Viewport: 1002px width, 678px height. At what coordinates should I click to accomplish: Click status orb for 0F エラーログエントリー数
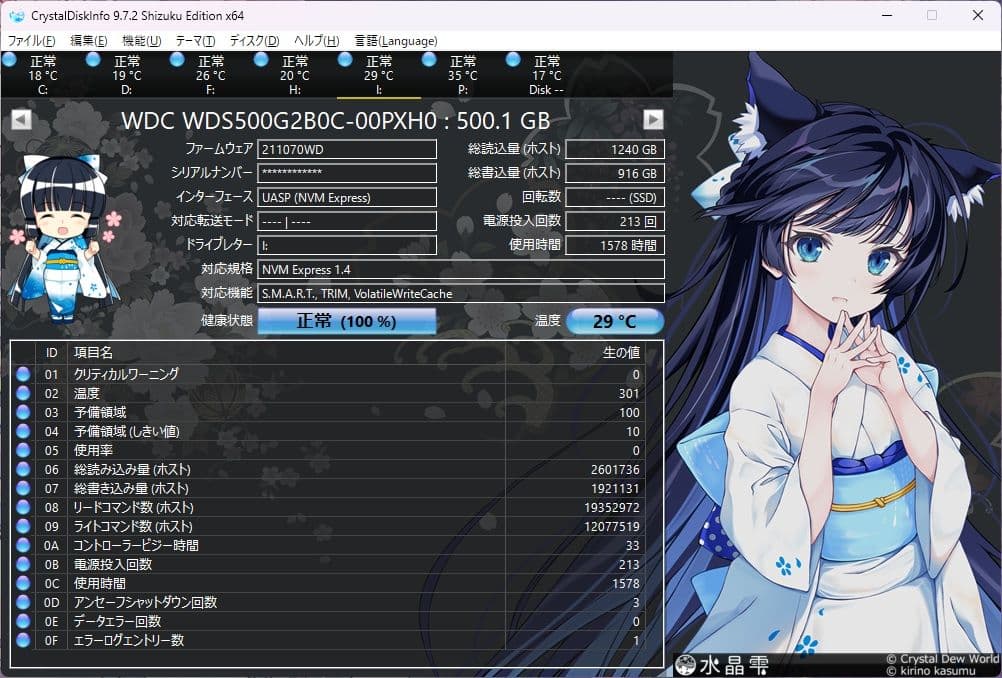23,640
